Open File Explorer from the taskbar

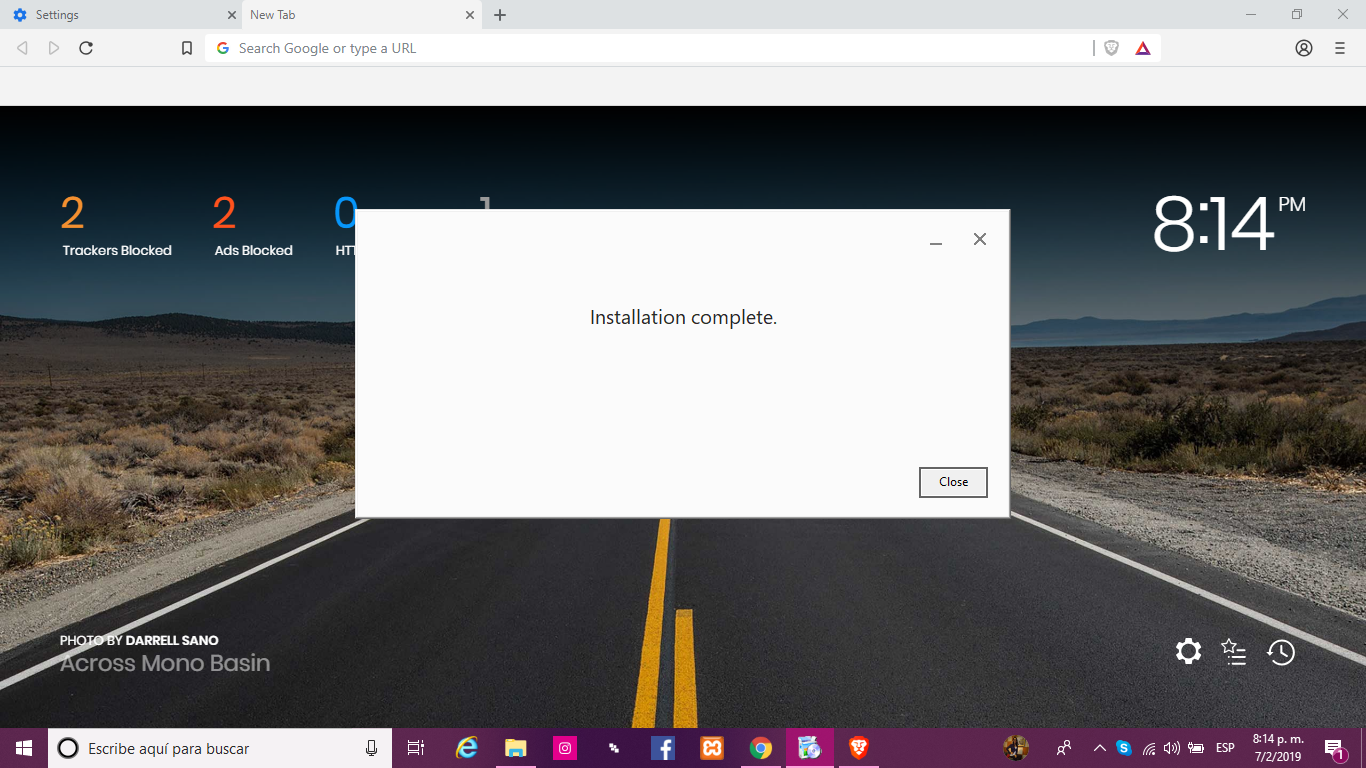point(516,748)
